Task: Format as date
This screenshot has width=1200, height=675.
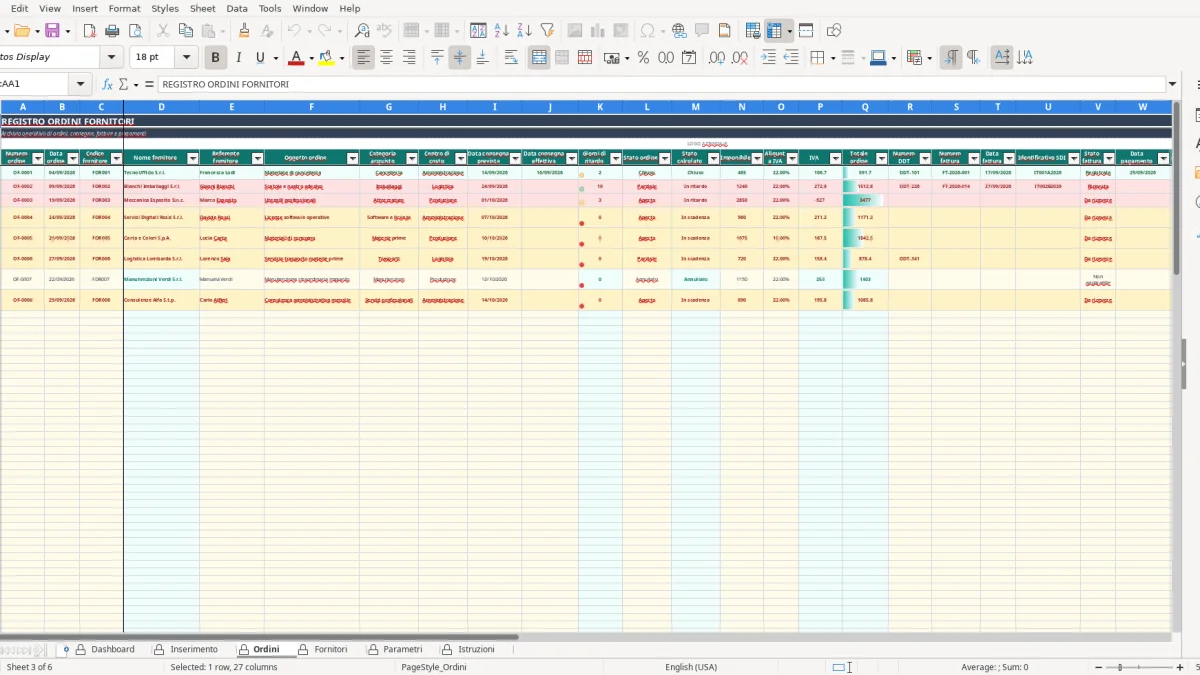Action: (689, 58)
